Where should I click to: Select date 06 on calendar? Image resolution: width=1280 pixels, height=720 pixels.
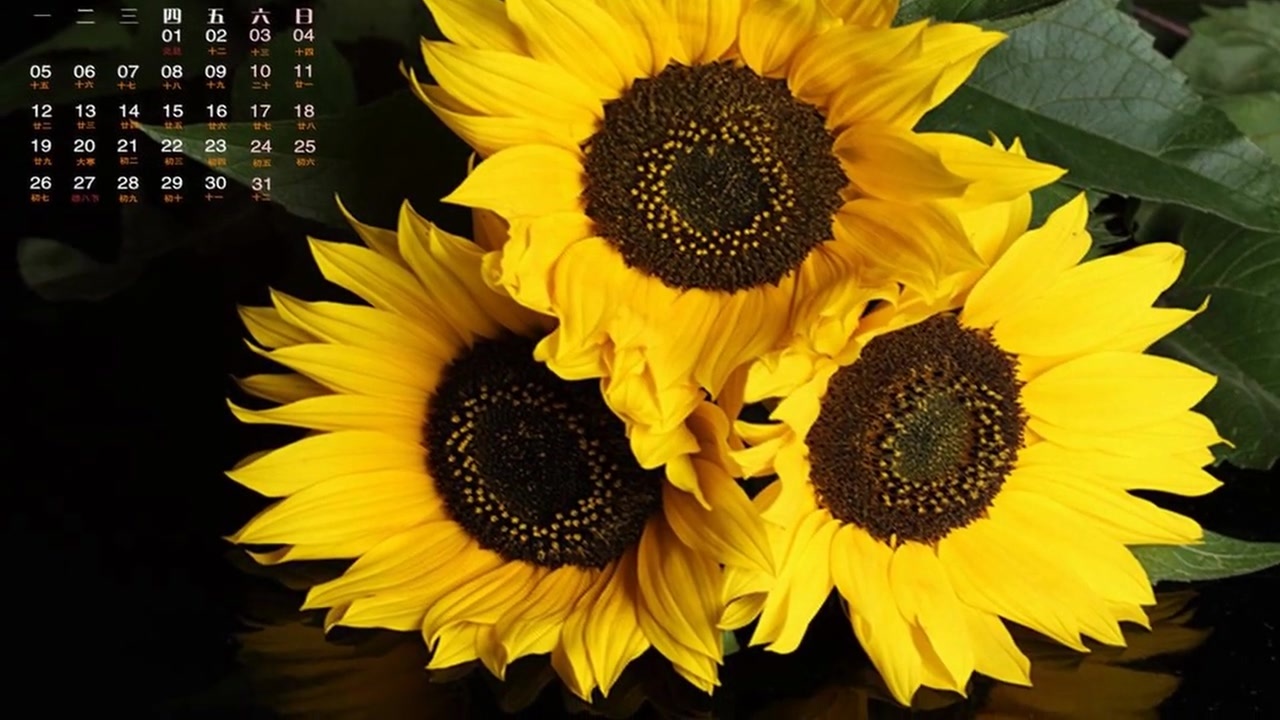[85, 72]
